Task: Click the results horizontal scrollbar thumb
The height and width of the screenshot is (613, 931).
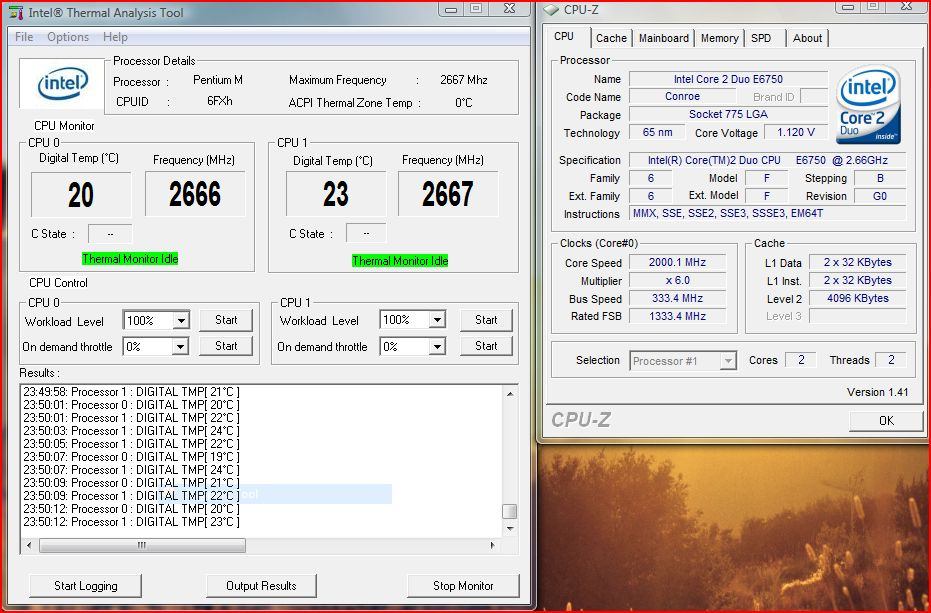Action: tap(142, 545)
